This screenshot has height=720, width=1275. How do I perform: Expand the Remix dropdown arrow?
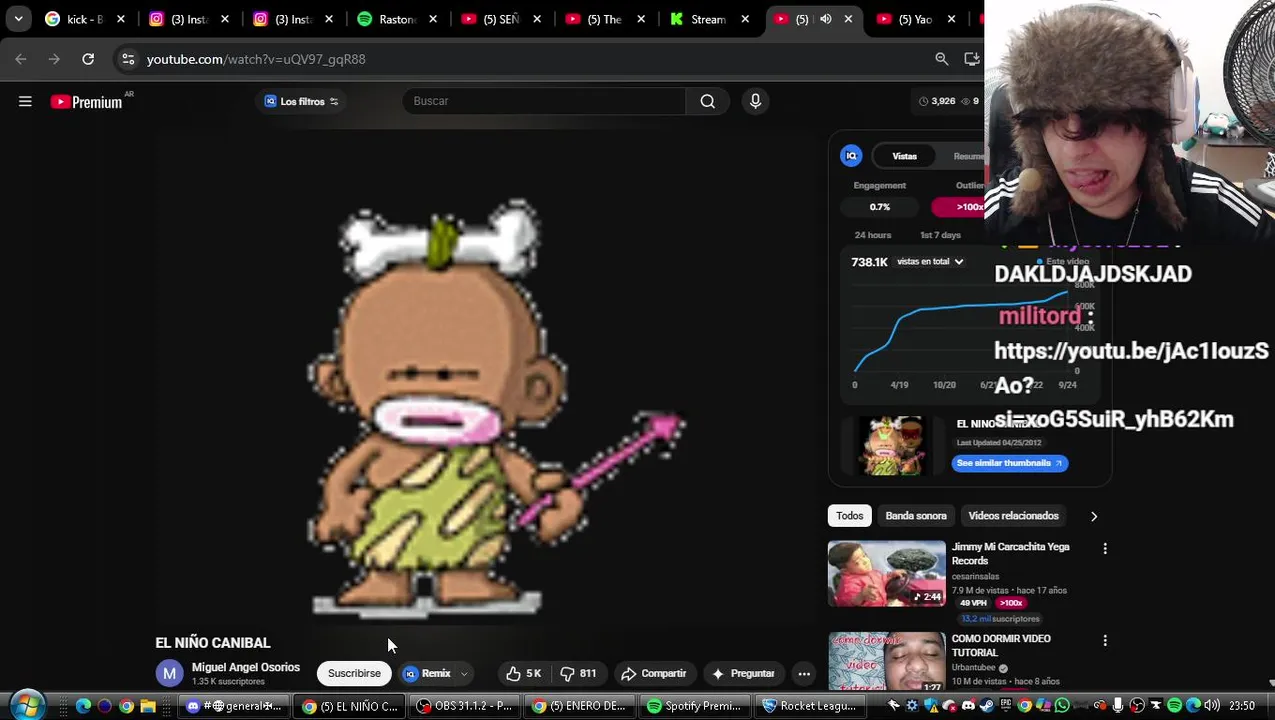464,674
